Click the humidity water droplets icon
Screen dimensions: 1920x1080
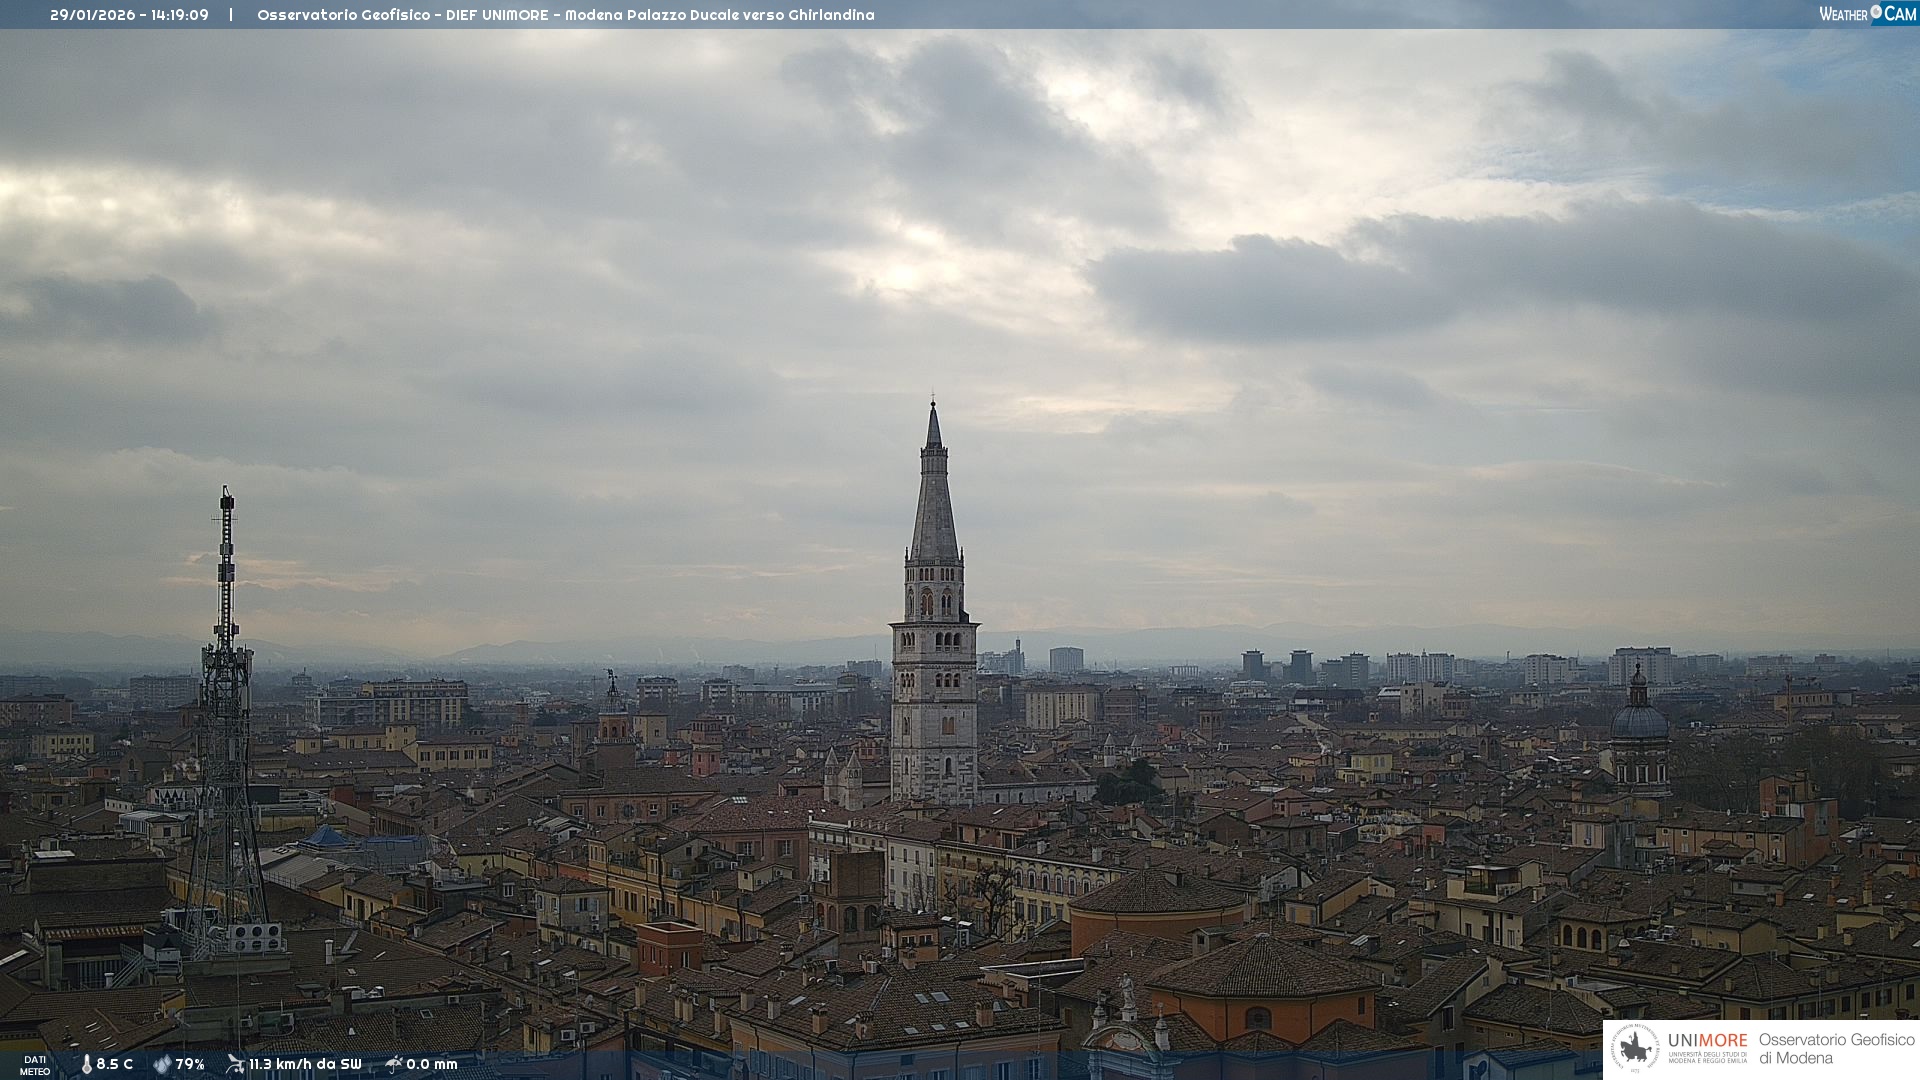[162, 1064]
